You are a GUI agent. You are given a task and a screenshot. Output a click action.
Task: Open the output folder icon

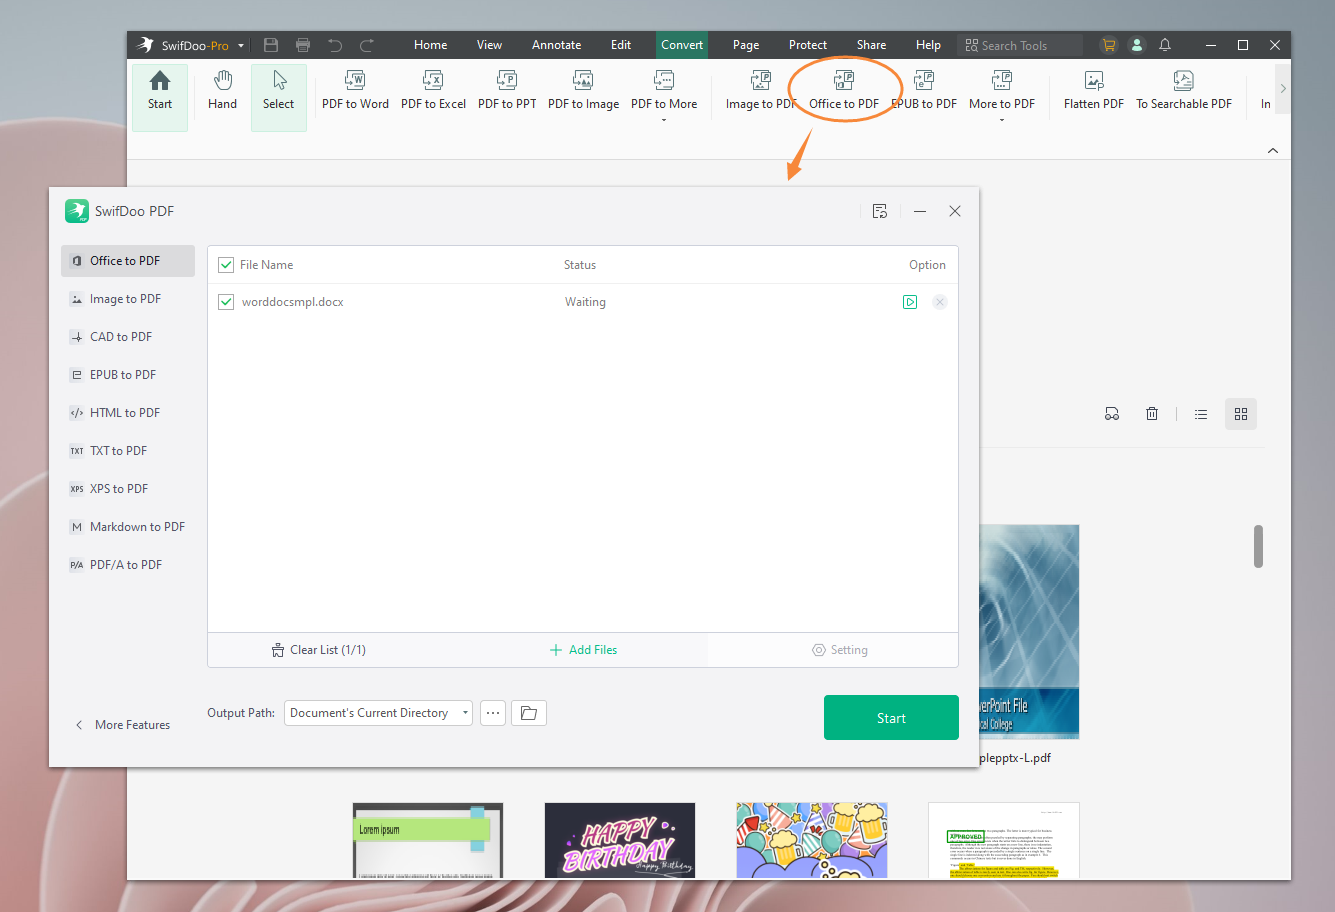[529, 713]
